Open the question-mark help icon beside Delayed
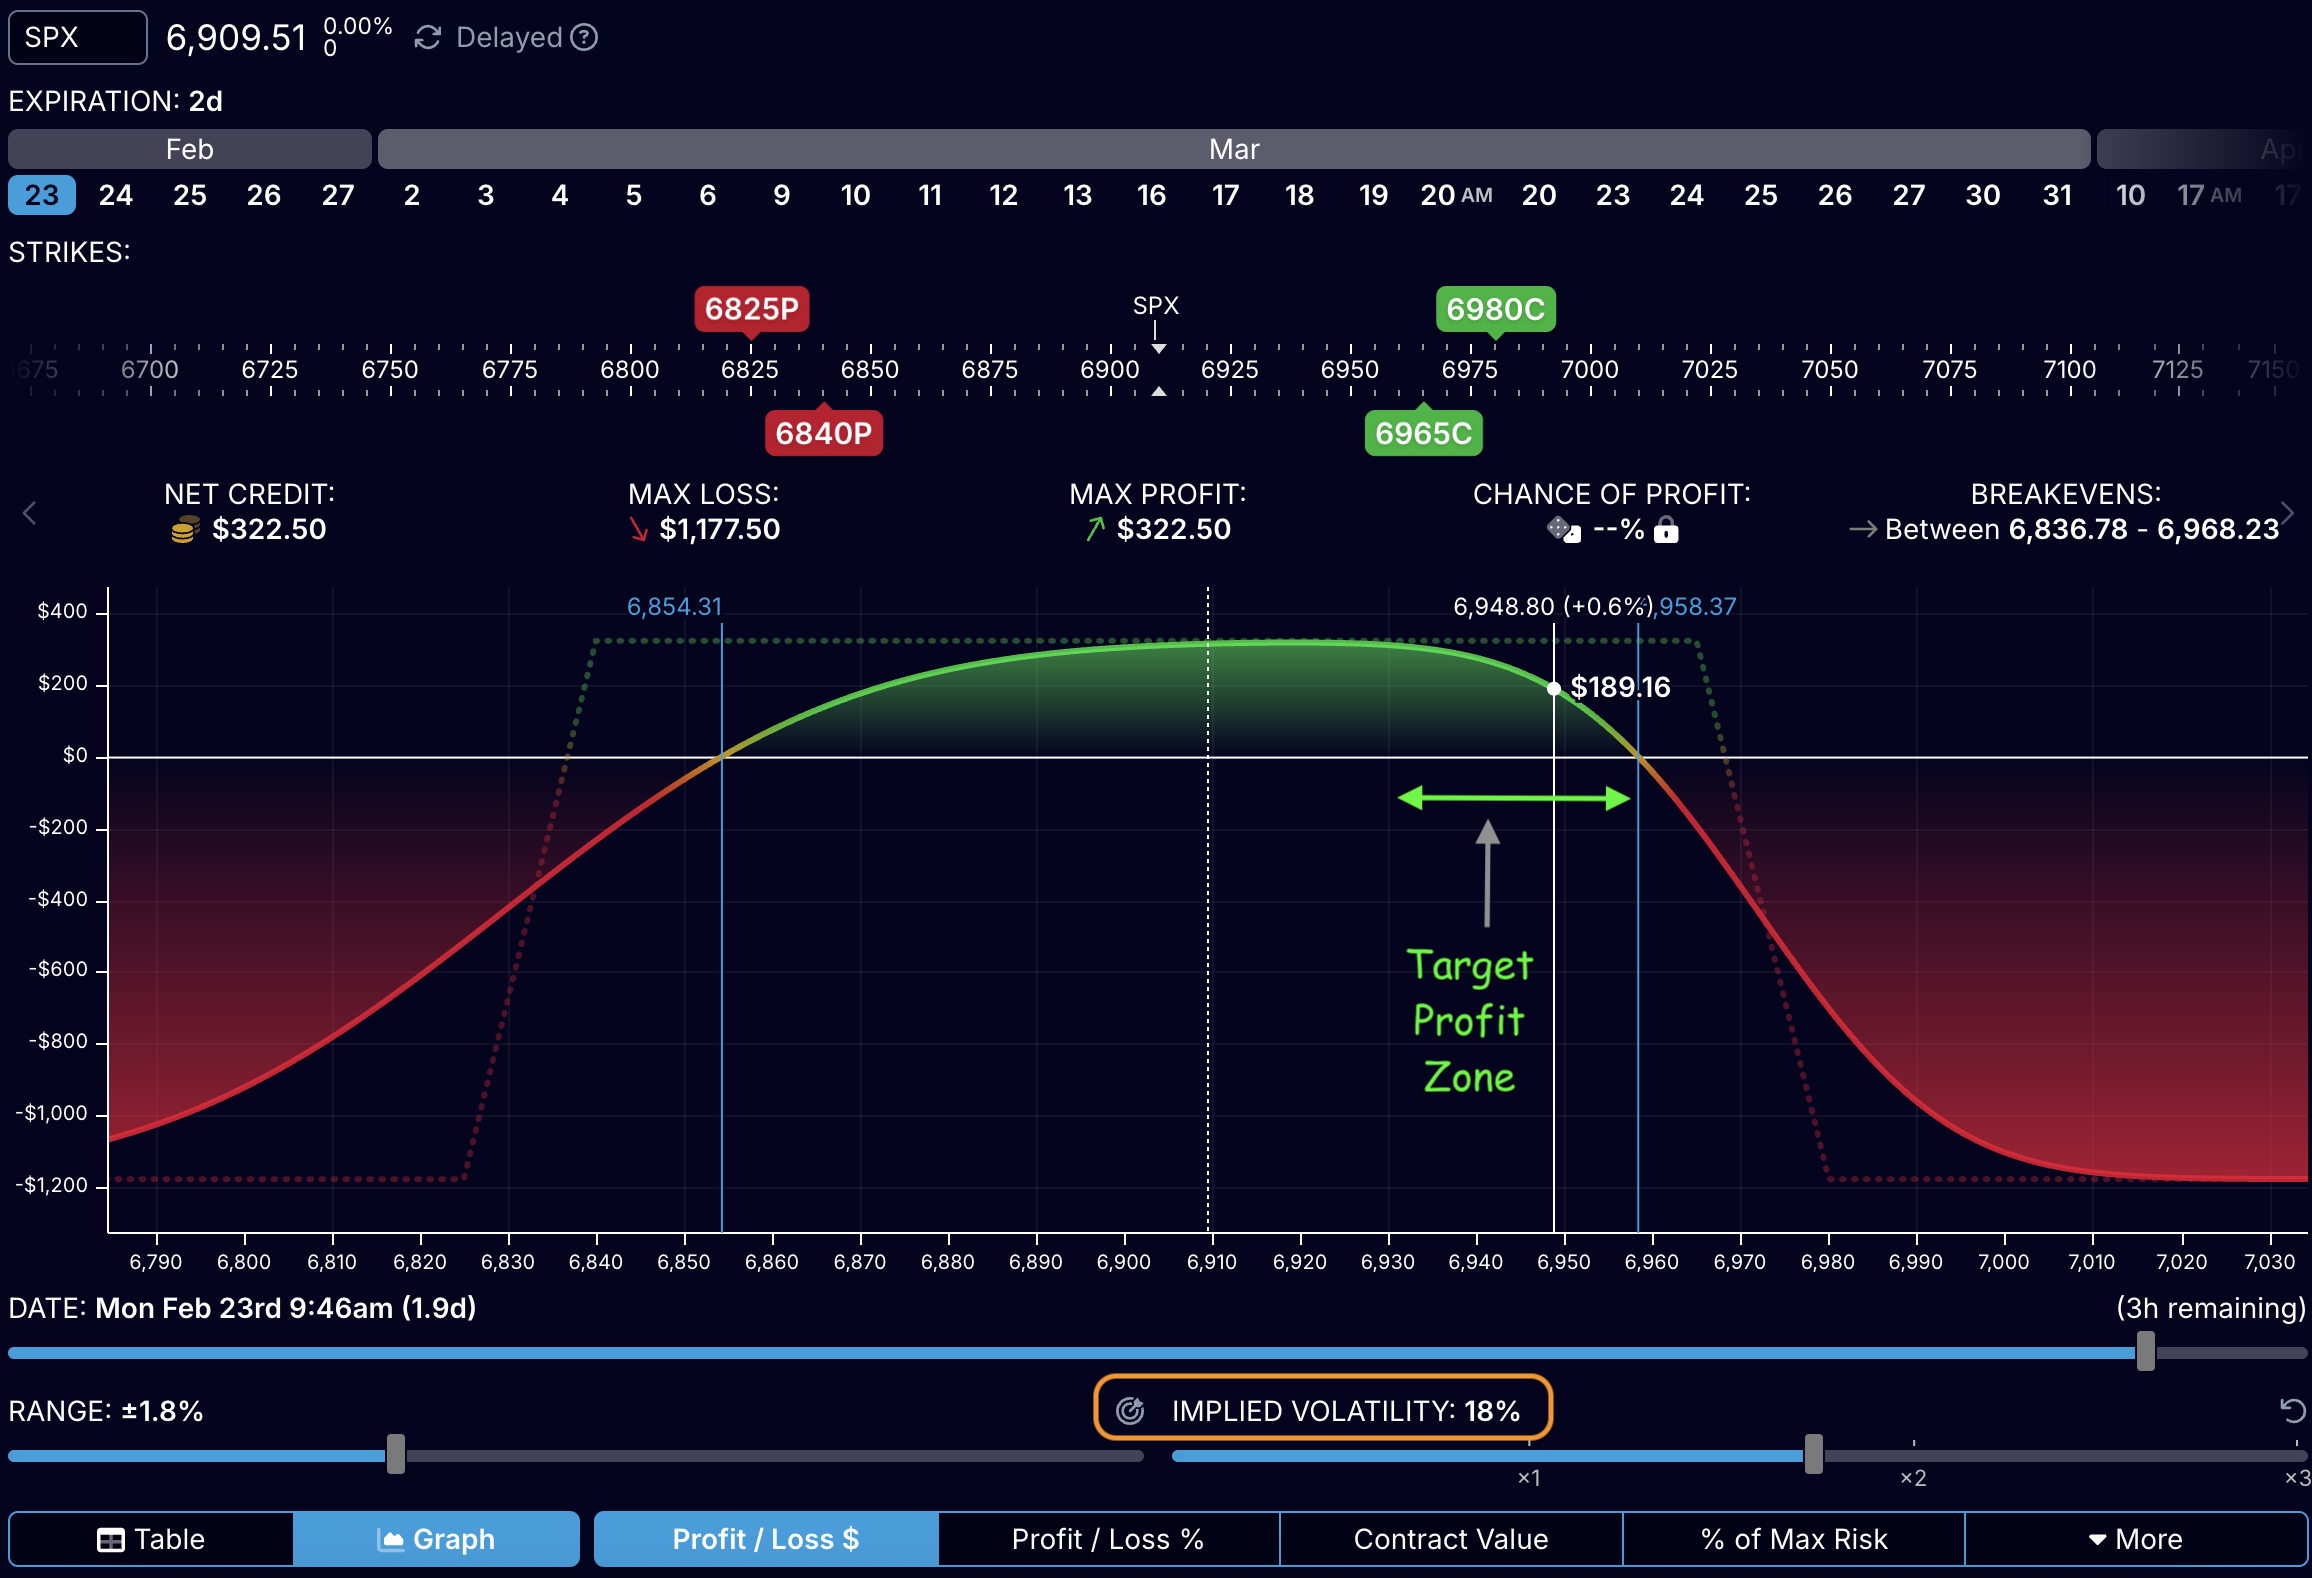 point(585,37)
